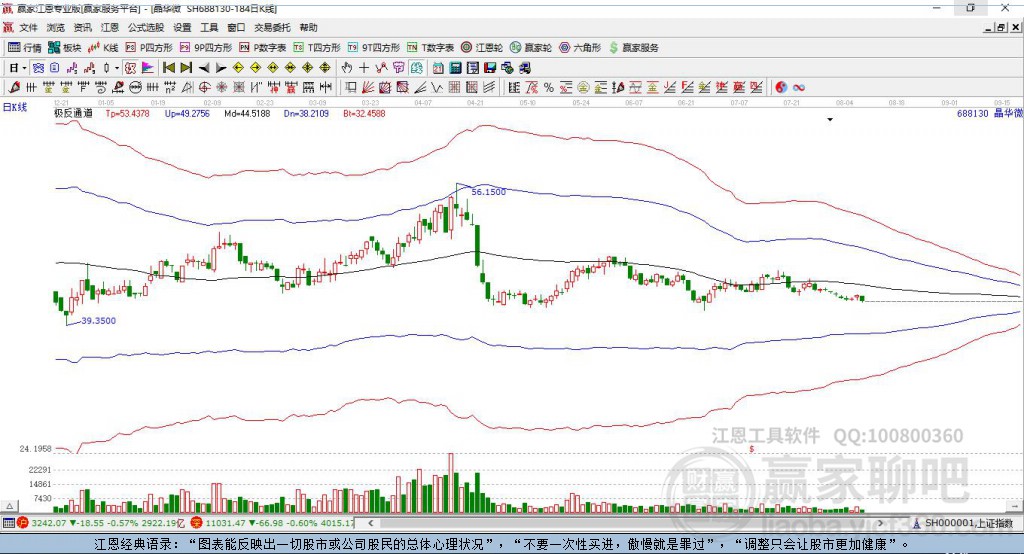Step chart left with black left arrow

[204, 68]
